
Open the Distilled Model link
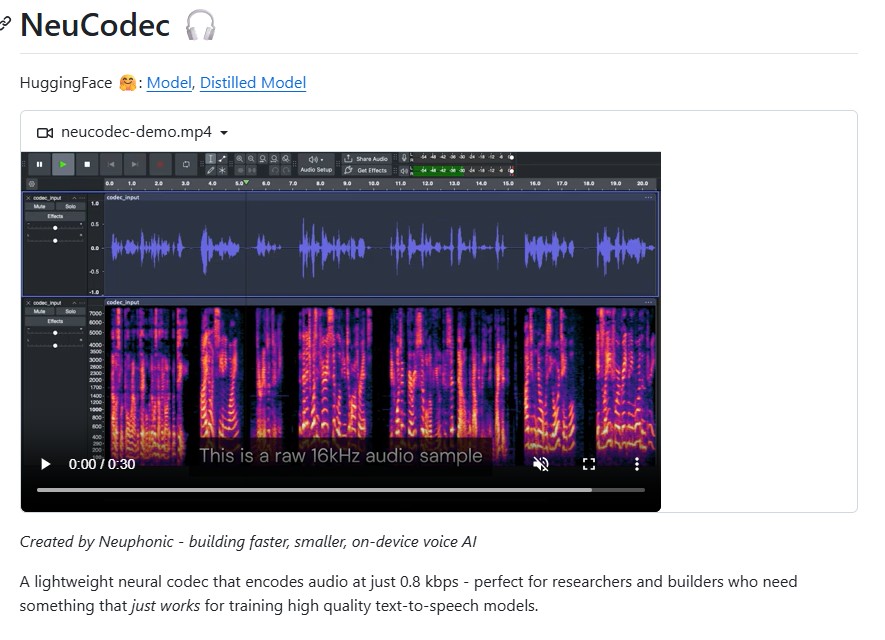click(x=253, y=83)
